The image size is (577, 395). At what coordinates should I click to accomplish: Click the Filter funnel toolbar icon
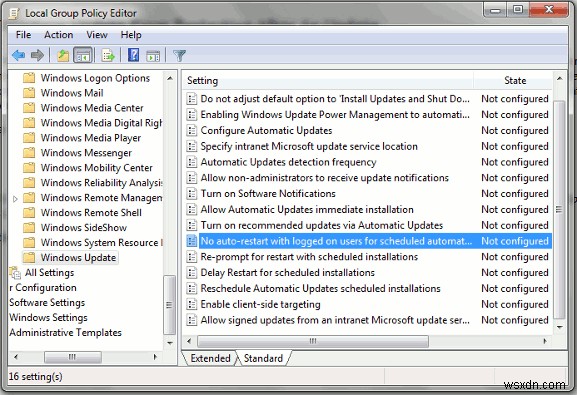(180, 56)
